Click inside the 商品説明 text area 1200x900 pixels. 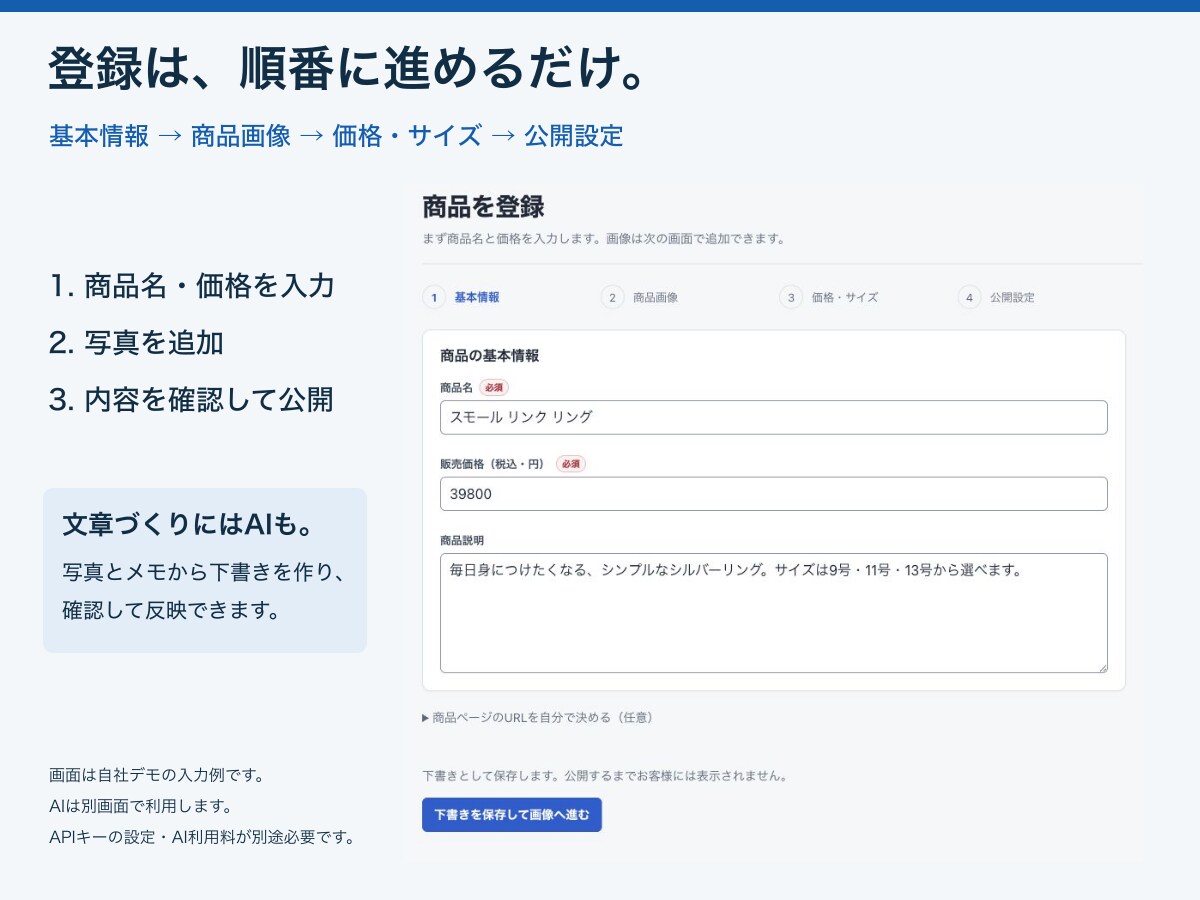coord(773,613)
